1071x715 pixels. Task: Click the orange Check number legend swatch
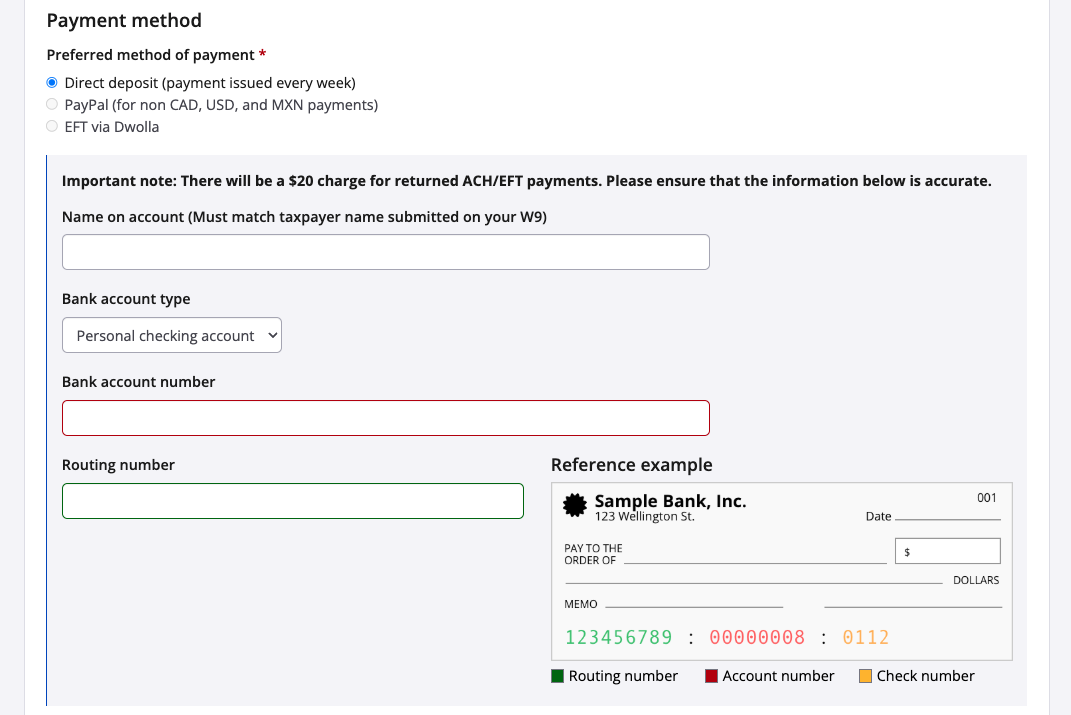tap(866, 677)
